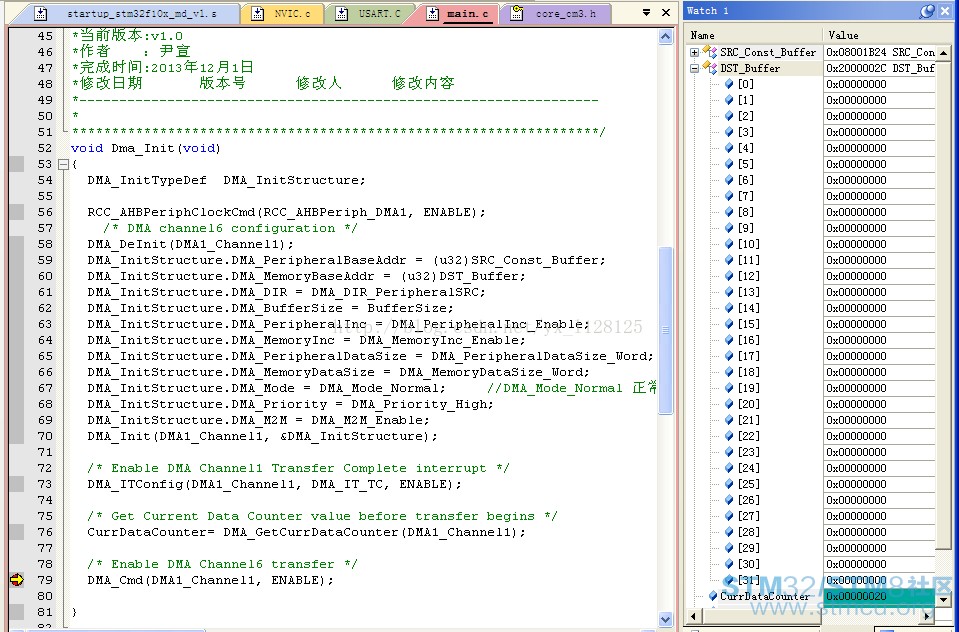This screenshot has width=959, height=632.
Task: Click the header file icon on core_cm3.h tab
Action: pyautogui.click(x=518, y=14)
